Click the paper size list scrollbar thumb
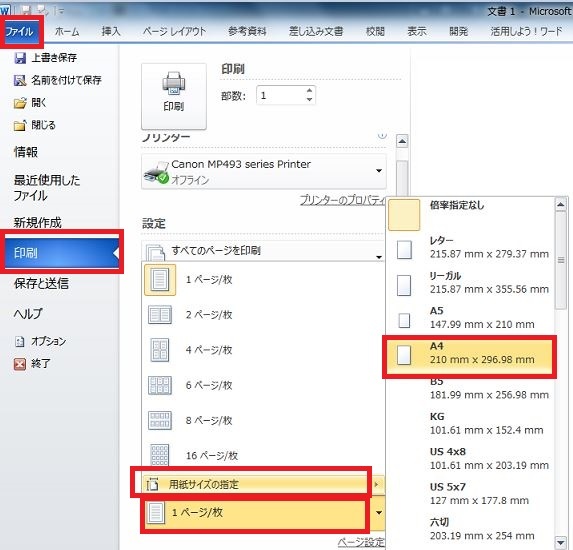The width and height of the screenshot is (573, 550). point(561,260)
